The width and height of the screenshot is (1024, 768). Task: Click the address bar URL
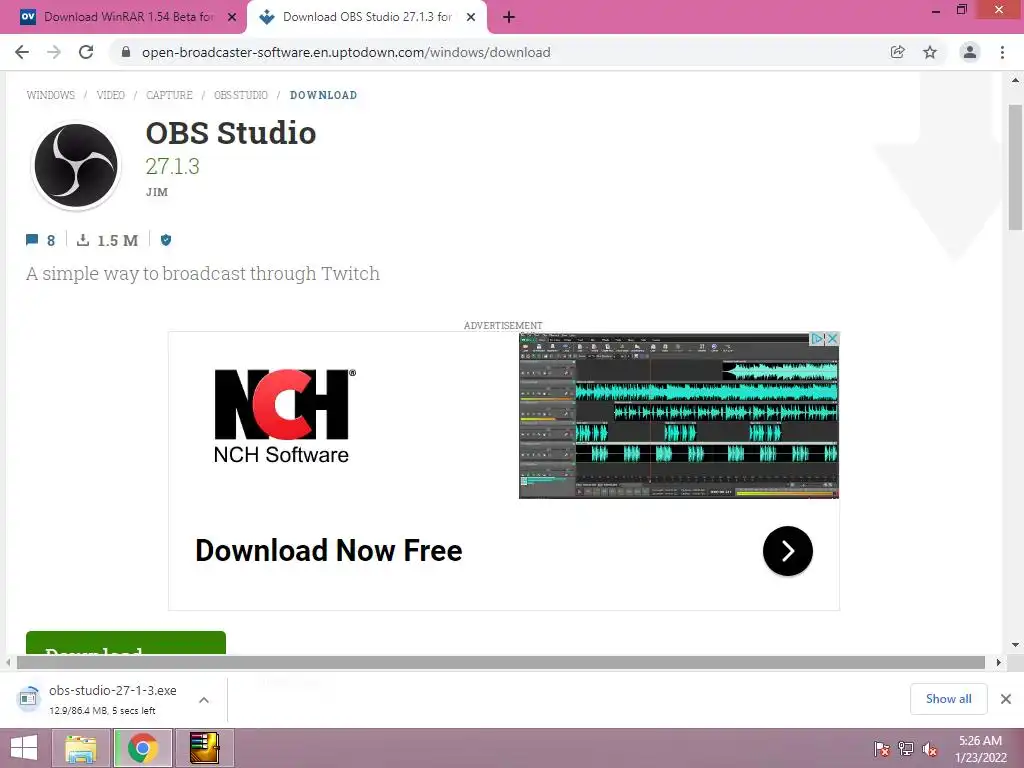point(346,52)
